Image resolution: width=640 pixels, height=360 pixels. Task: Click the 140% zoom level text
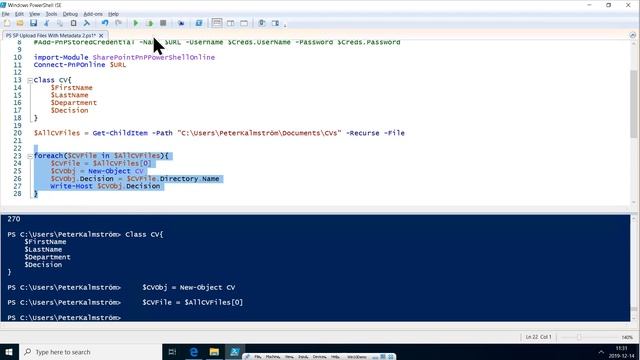[627, 337]
